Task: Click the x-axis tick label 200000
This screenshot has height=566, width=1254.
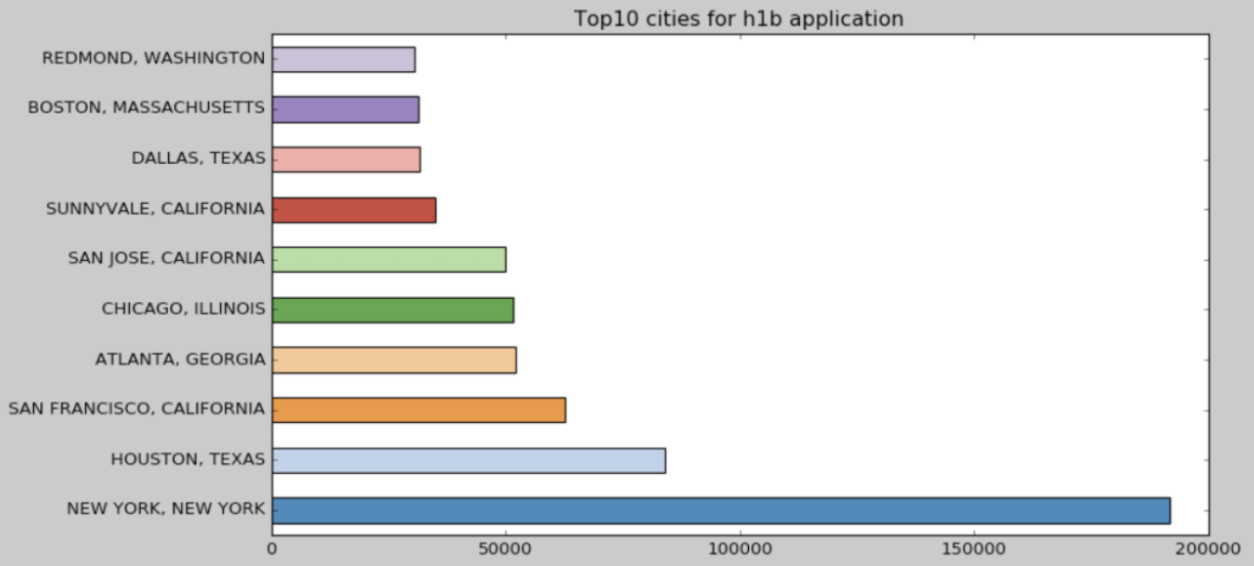Action: (1208, 549)
